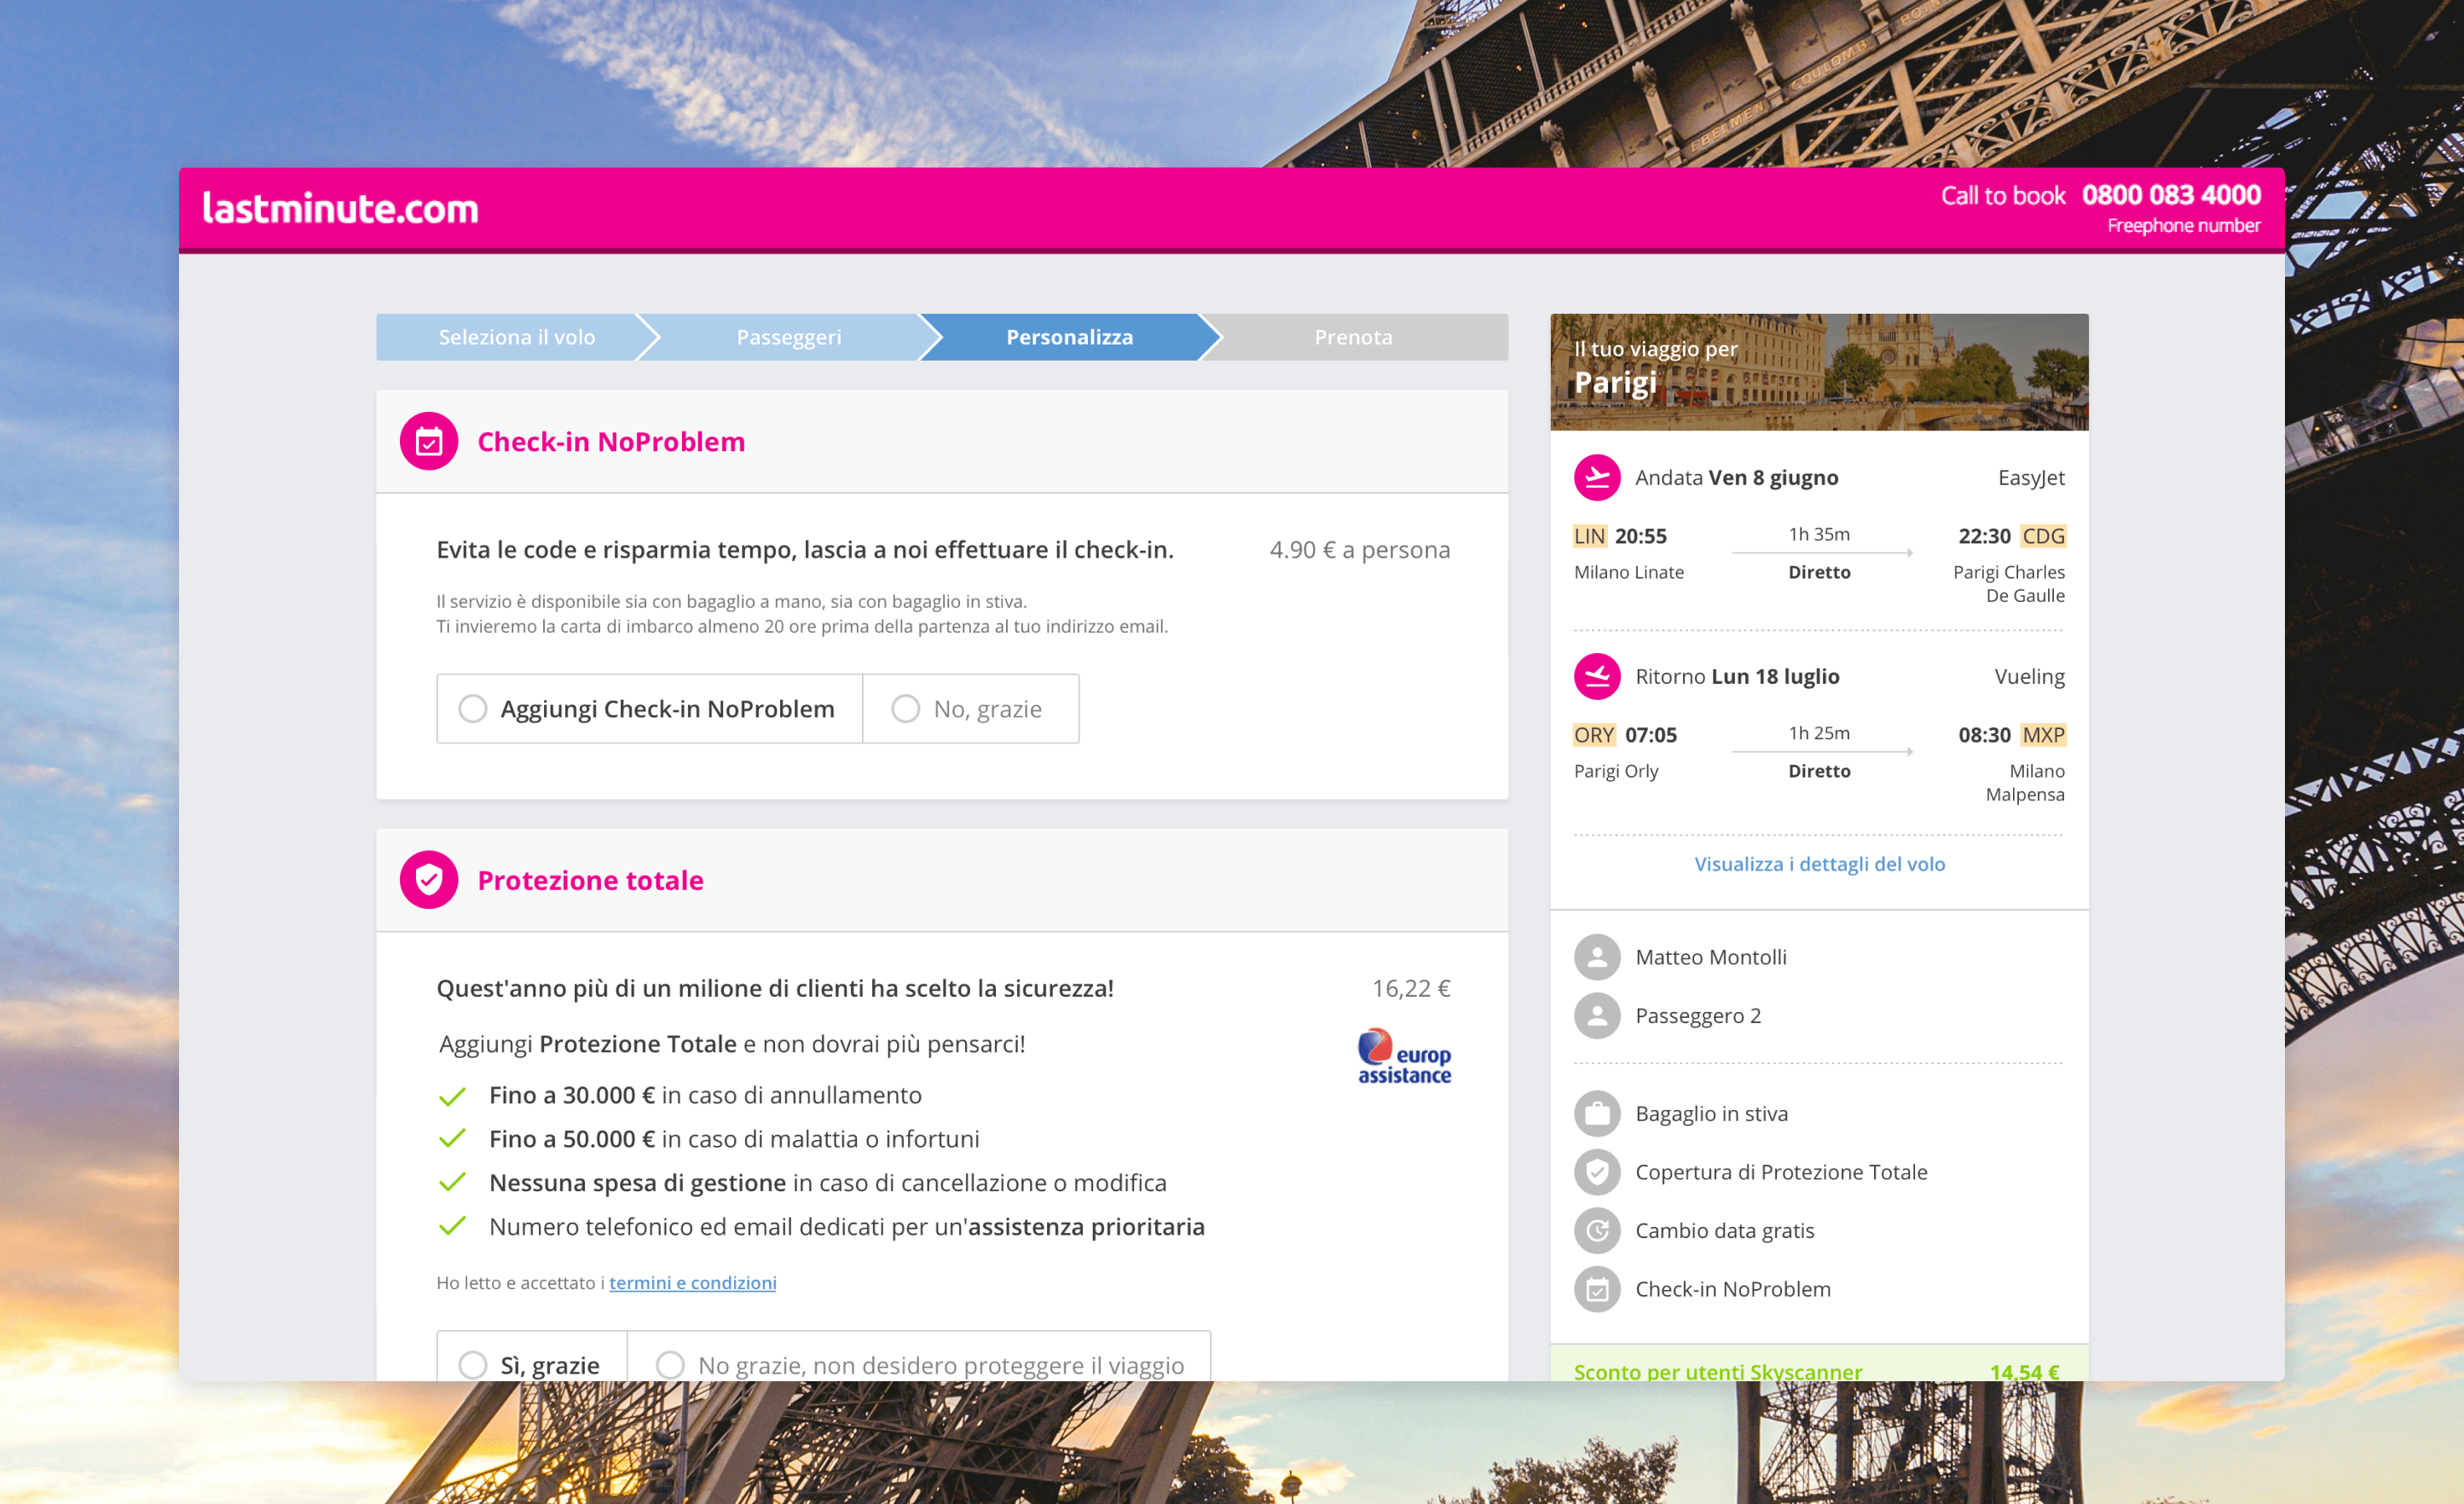2464x1504 pixels.
Task: Select Sì, grazie for Protezione Totale
Action: tap(473, 1364)
